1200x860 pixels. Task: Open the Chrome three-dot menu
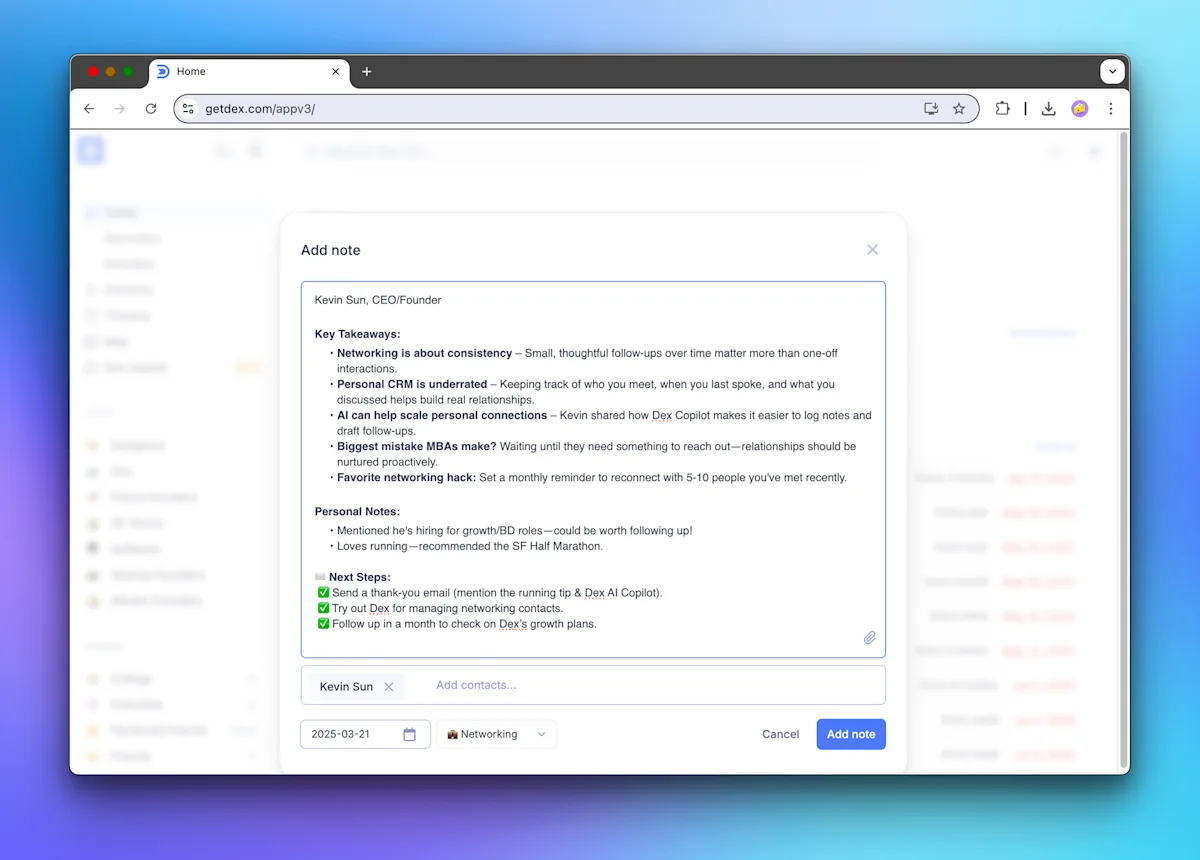pyautogui.click(x=1111, y=109)
